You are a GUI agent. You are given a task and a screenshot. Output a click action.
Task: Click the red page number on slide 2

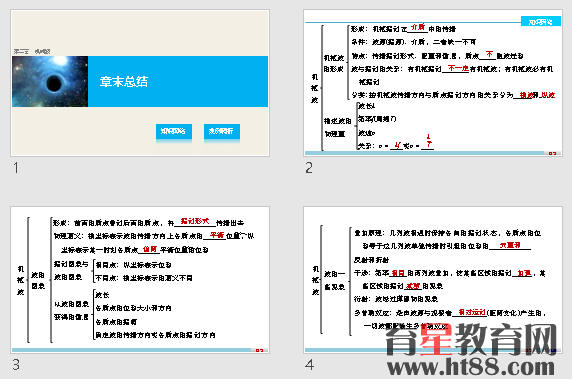(552, 154)
